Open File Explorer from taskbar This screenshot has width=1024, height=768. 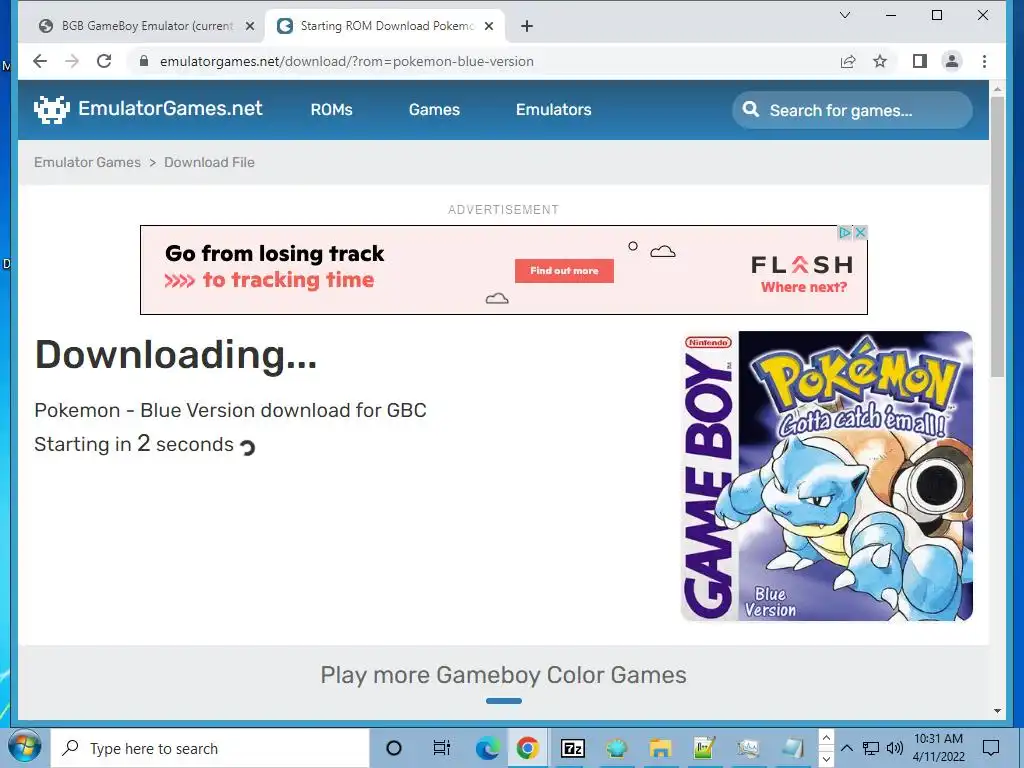point(660,748)
